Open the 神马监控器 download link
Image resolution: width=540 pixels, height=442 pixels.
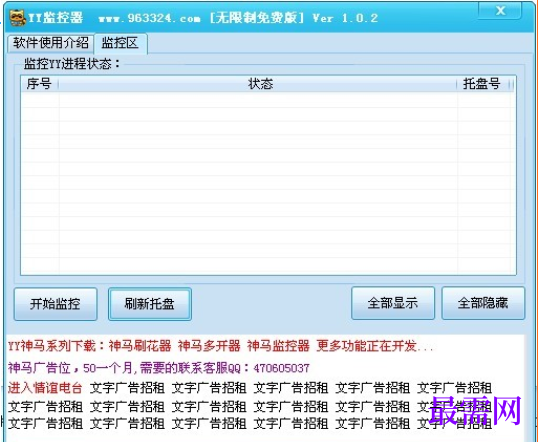tap(278, 346)
